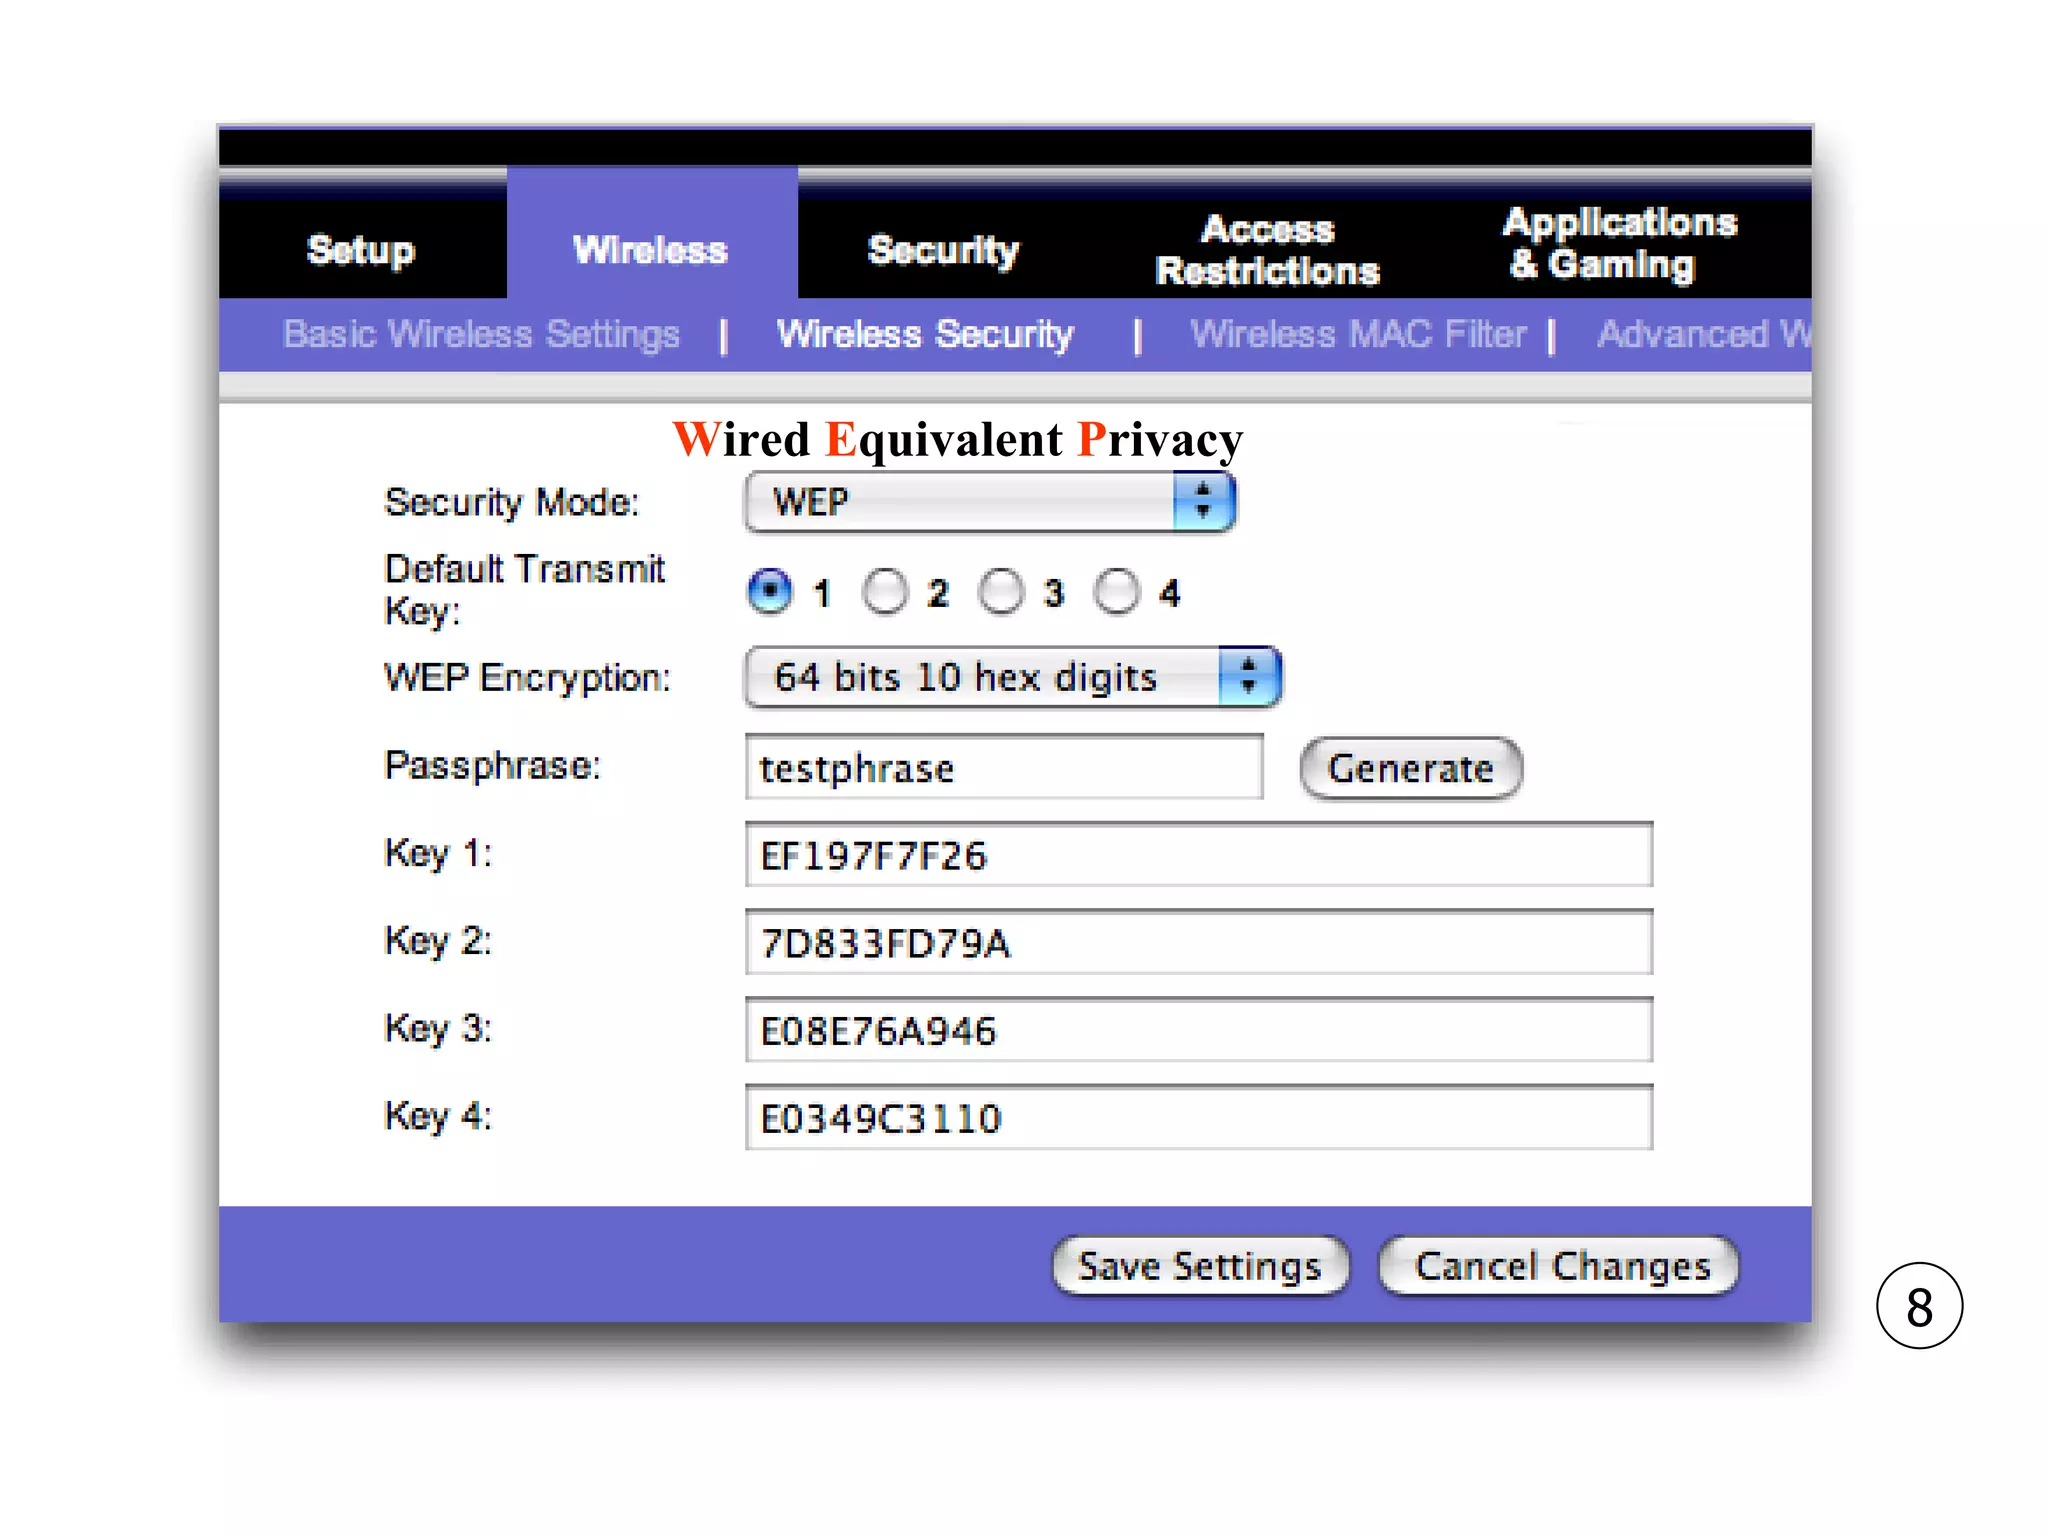Expand the Security Mode WEP dropdown
2048x1536 pixels.
point(960,501)
